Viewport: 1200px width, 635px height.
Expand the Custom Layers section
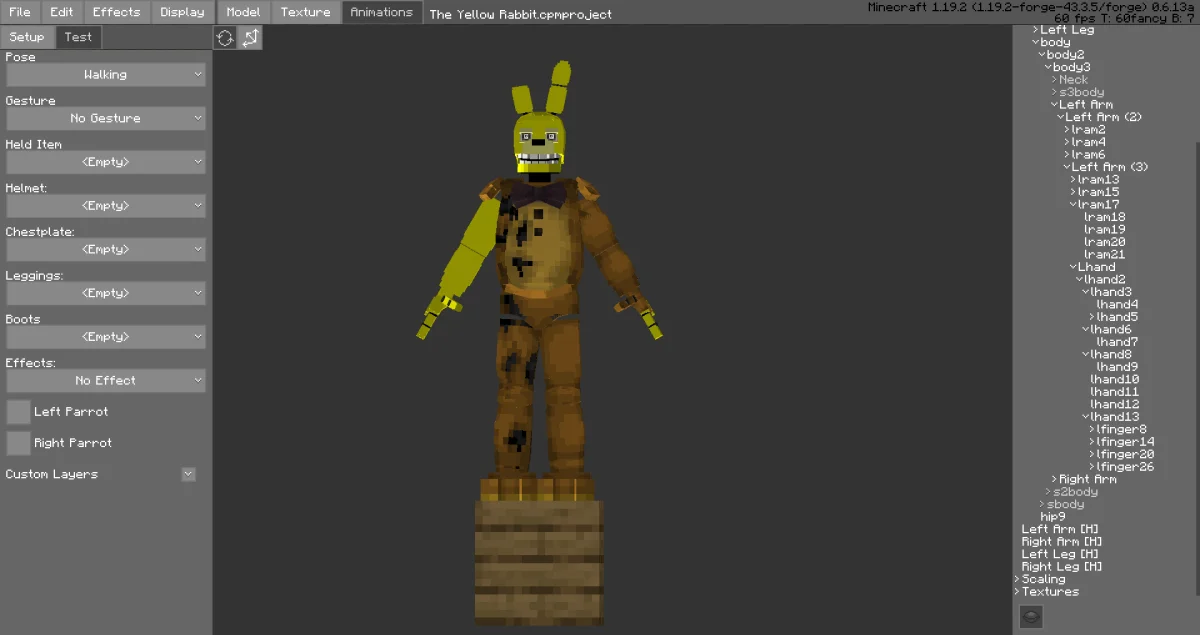click(188, 474)
